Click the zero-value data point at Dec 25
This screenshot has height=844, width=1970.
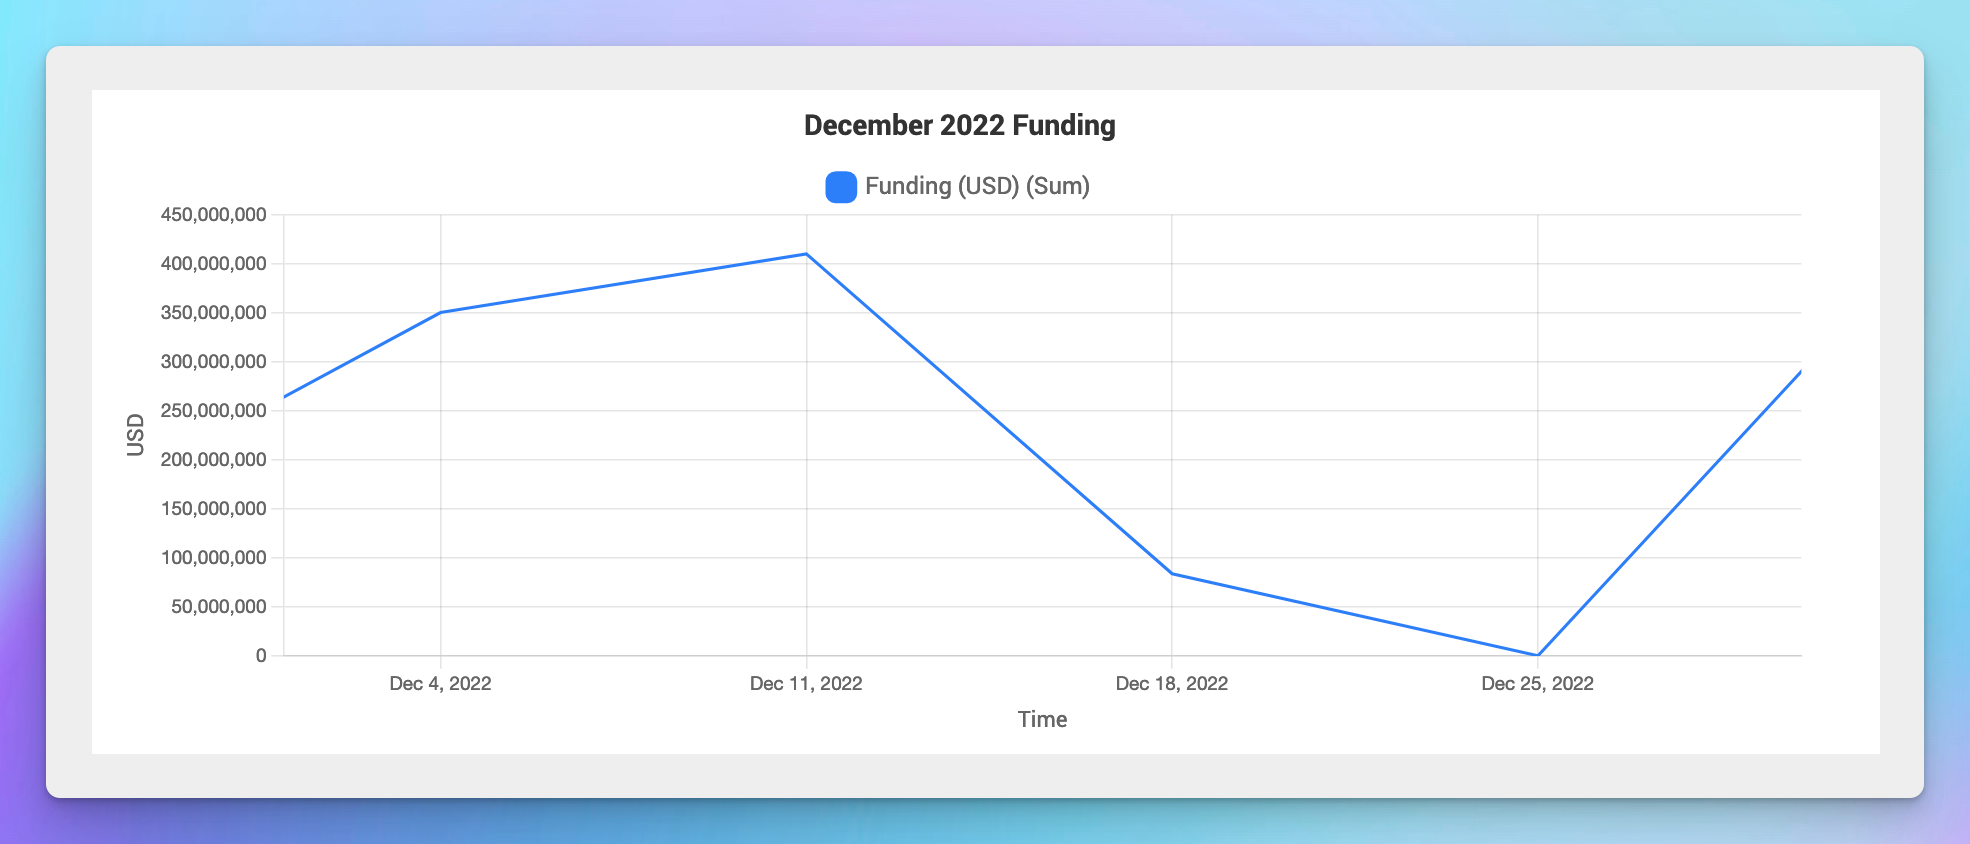1537,655
